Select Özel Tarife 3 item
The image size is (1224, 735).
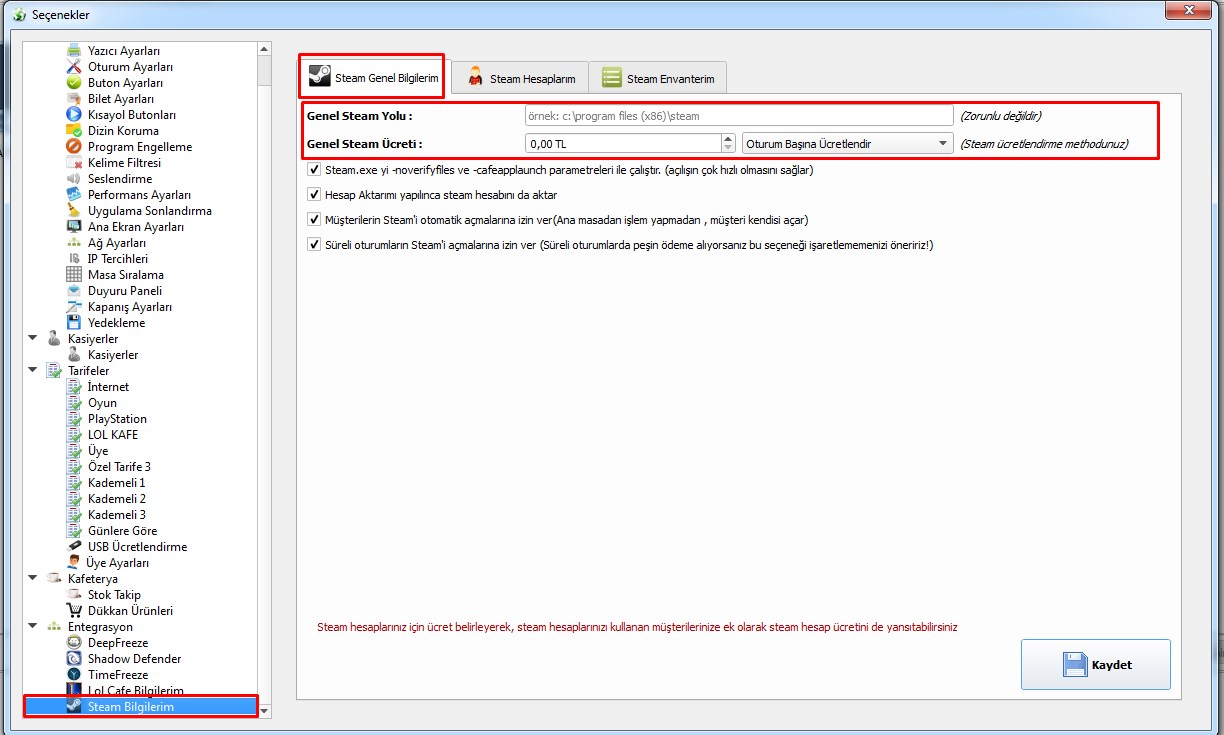pyautogui.click(x=119, y=467)
